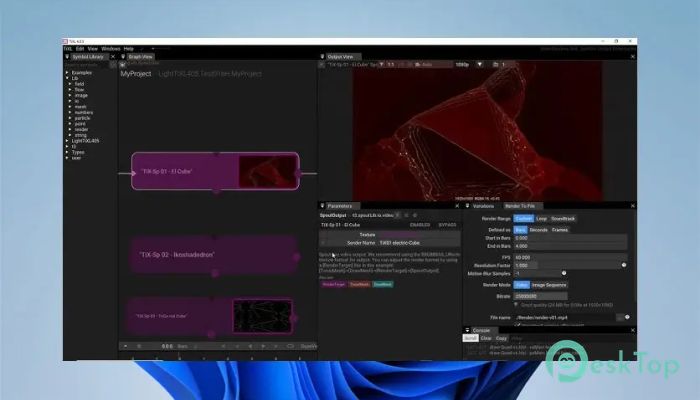
Task: Click the File name path field
Action: [x=565, y=317]
